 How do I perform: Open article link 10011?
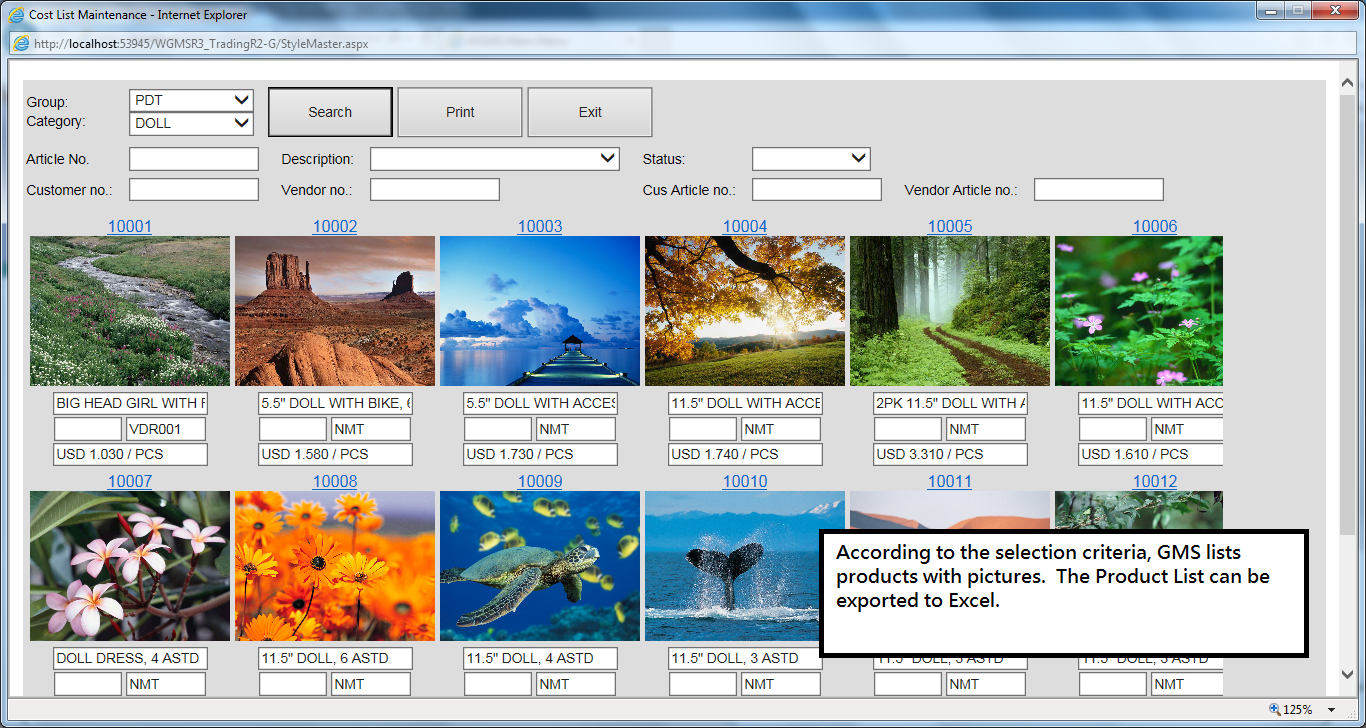pyautogui.click(x=950, y=481)
